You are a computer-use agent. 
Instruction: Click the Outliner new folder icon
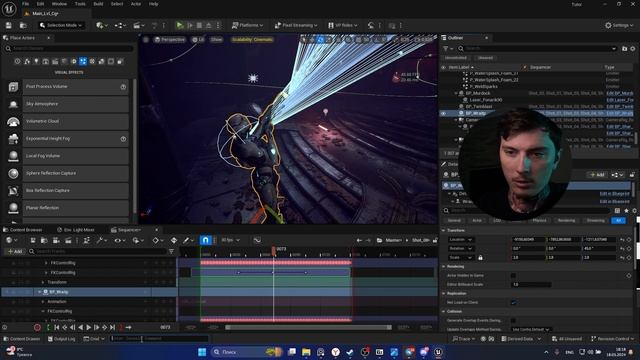(x=624, y=49)
